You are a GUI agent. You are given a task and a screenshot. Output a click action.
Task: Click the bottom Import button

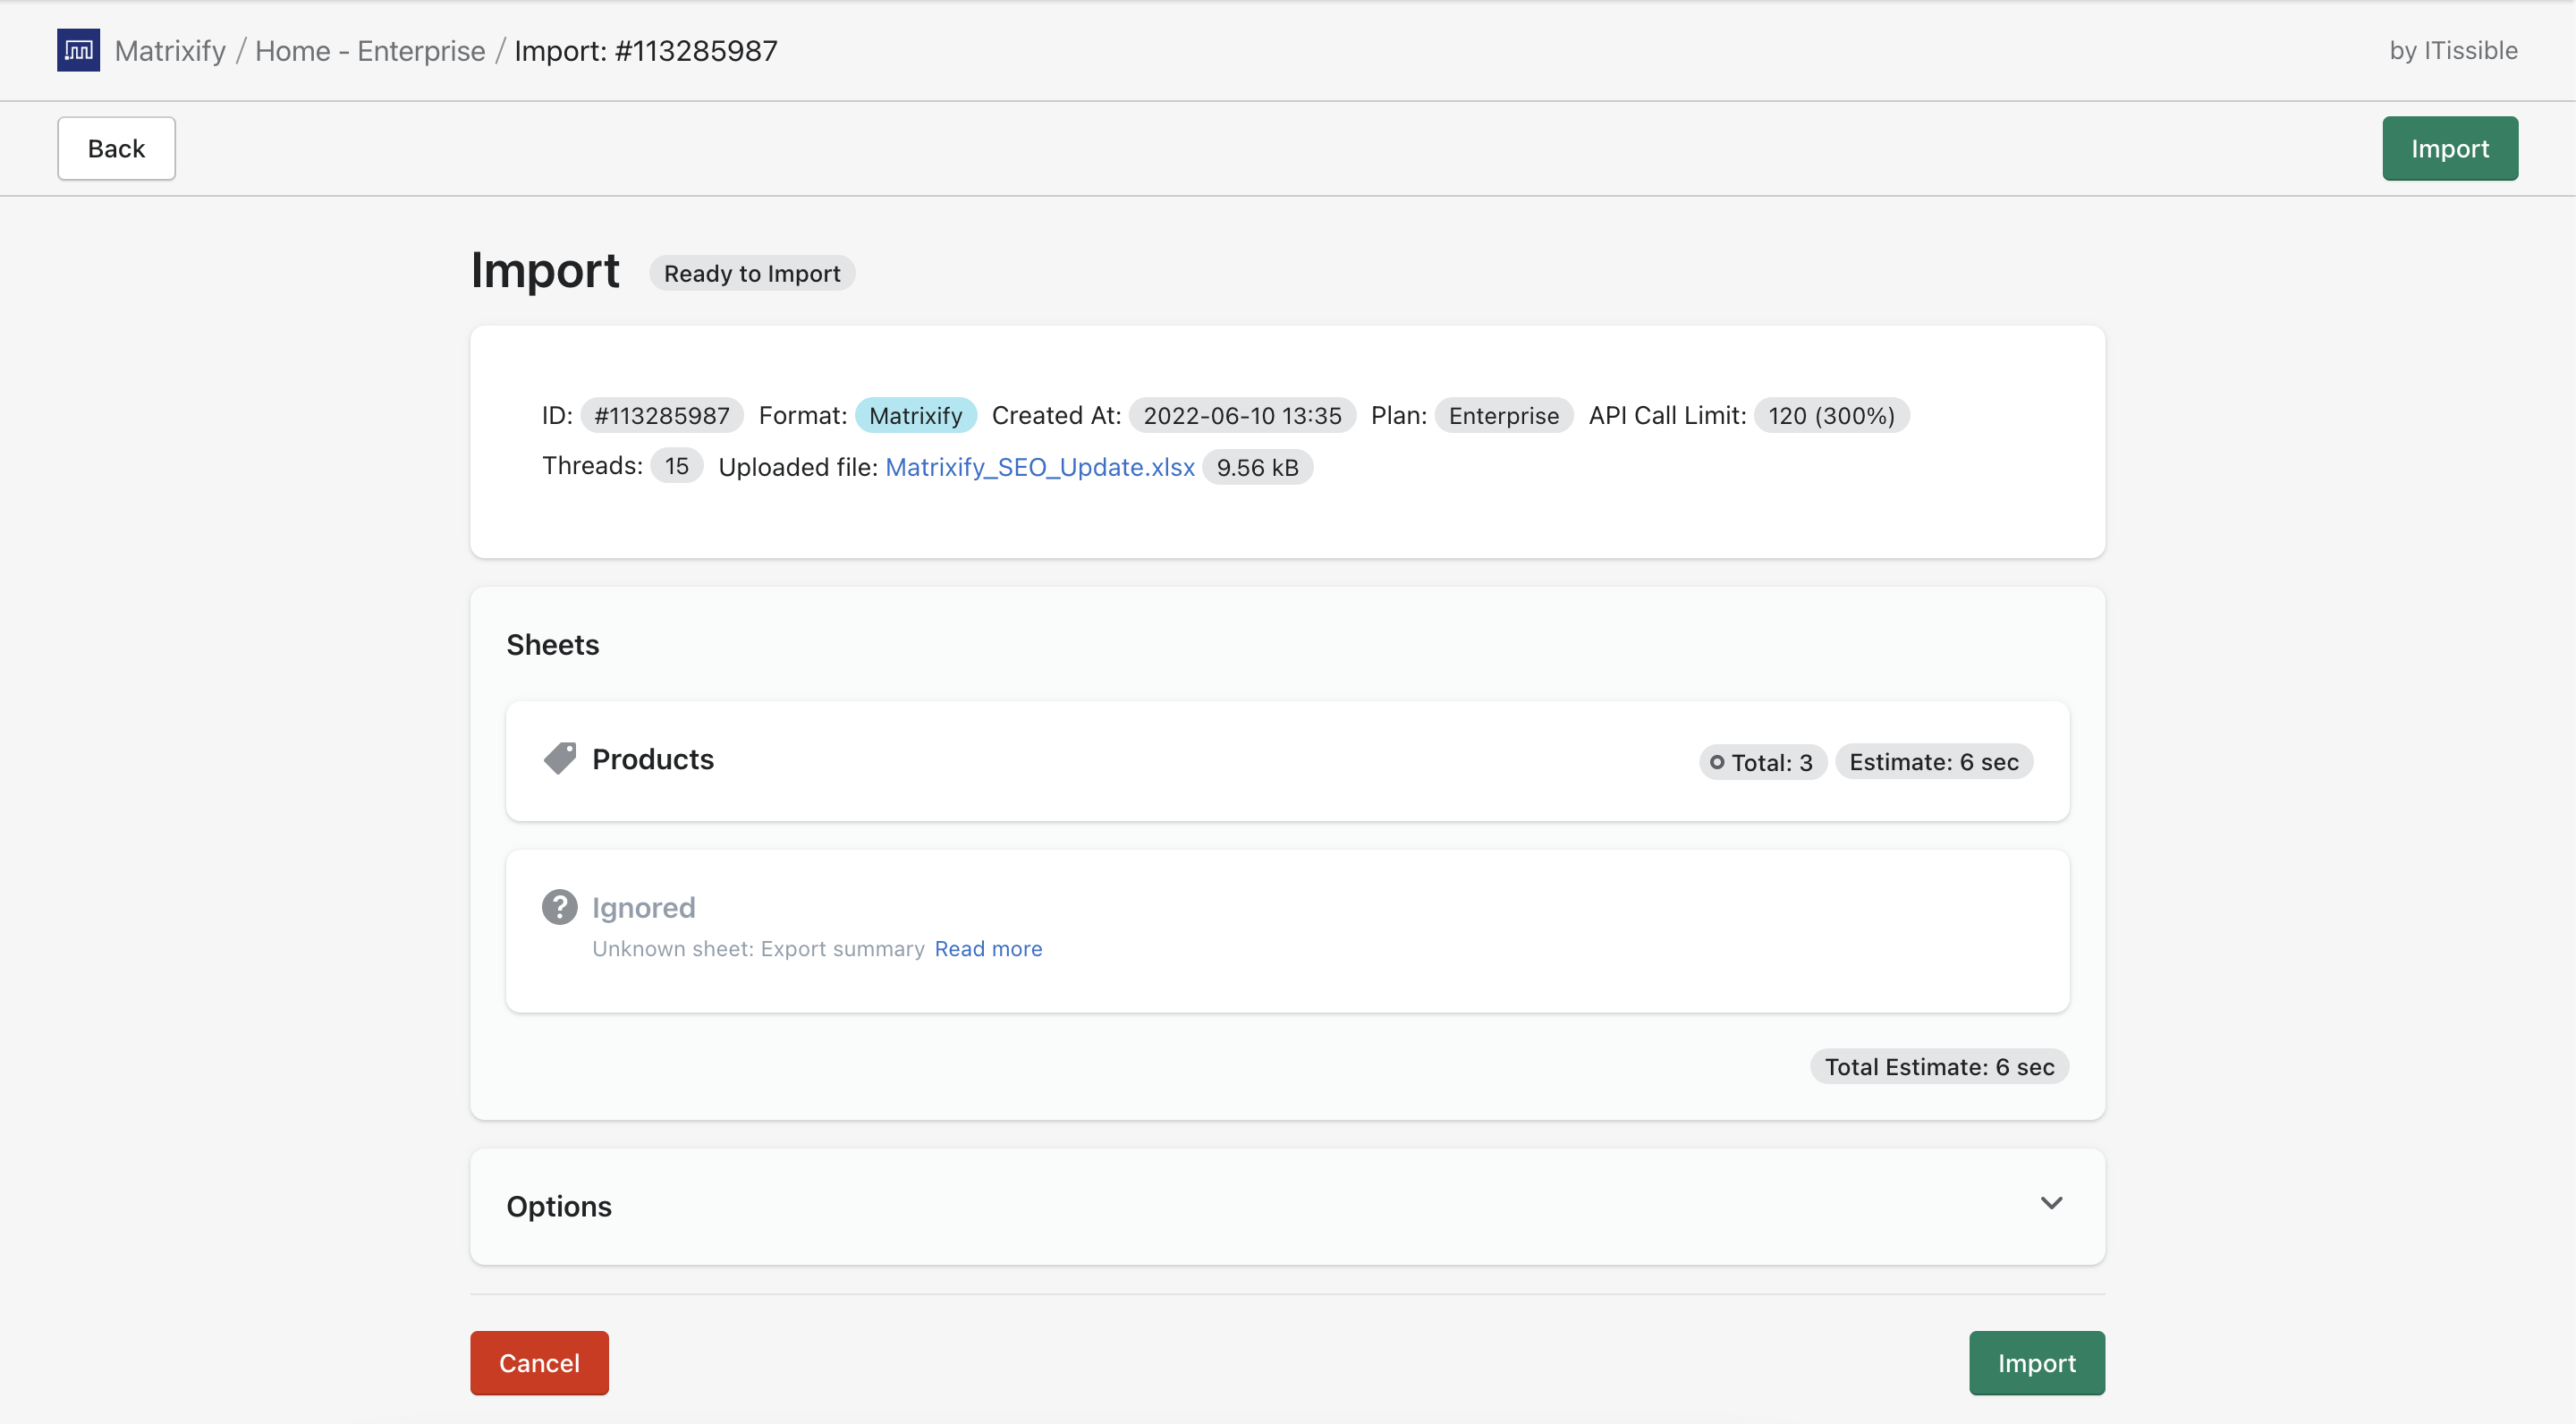2036,1362
